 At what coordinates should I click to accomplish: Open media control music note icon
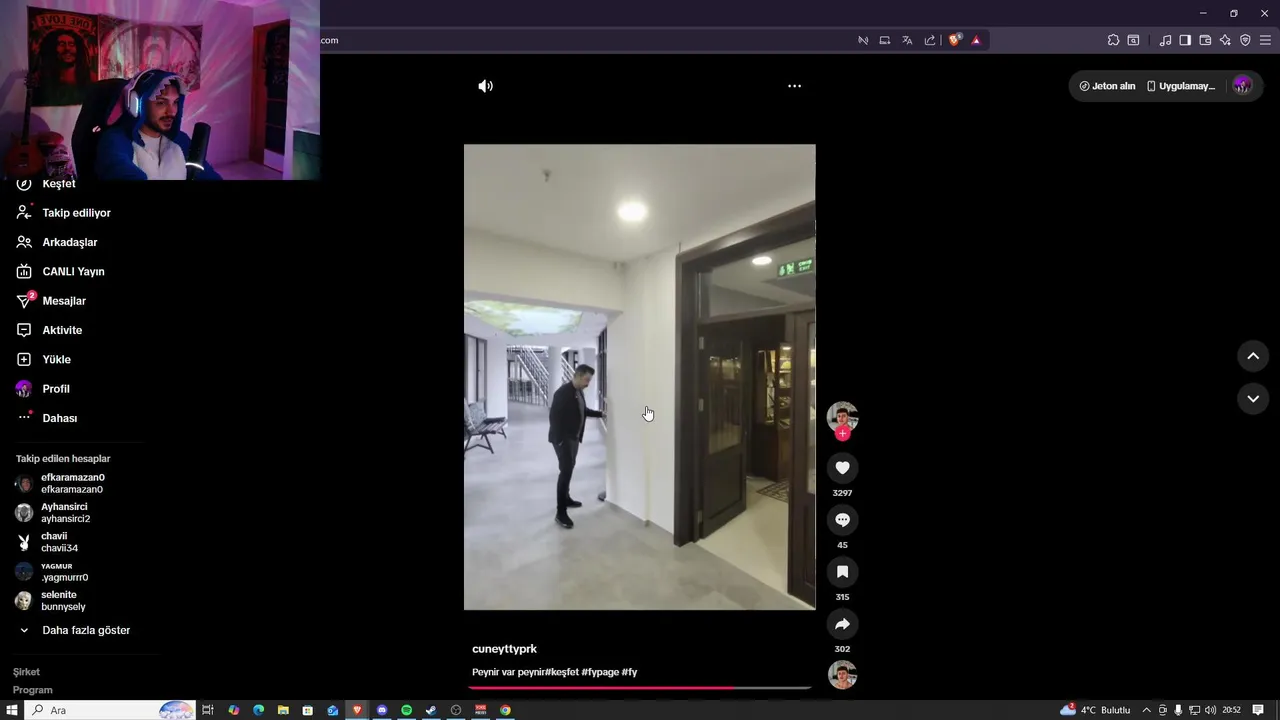pos(1165,40)
